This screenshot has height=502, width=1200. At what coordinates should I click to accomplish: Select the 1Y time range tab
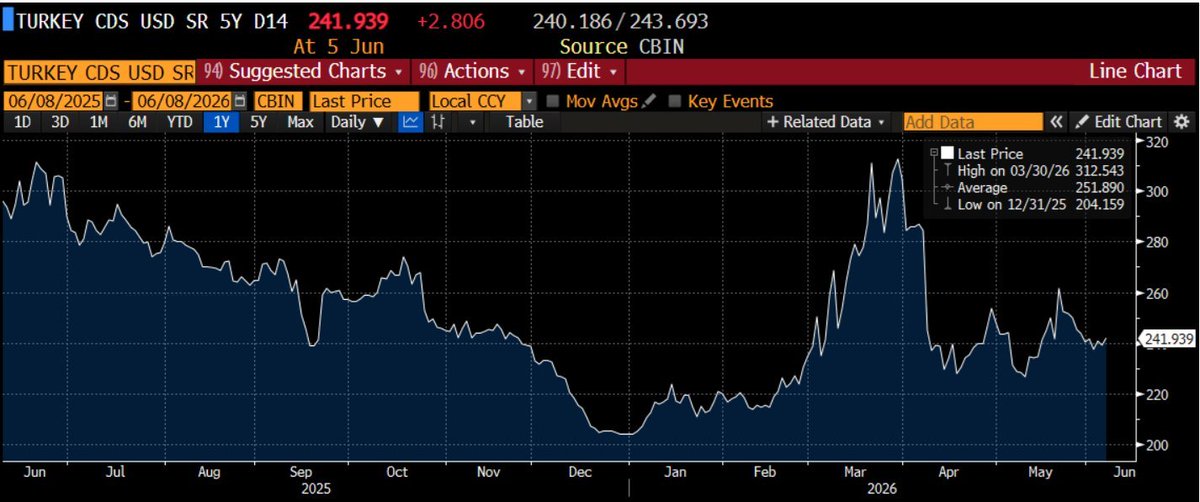(221, 122)
